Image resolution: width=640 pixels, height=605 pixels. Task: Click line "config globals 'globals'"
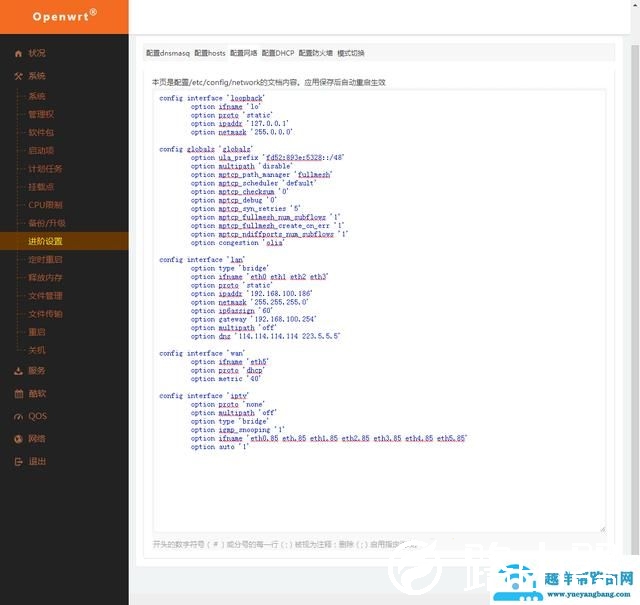coord(206,149)
